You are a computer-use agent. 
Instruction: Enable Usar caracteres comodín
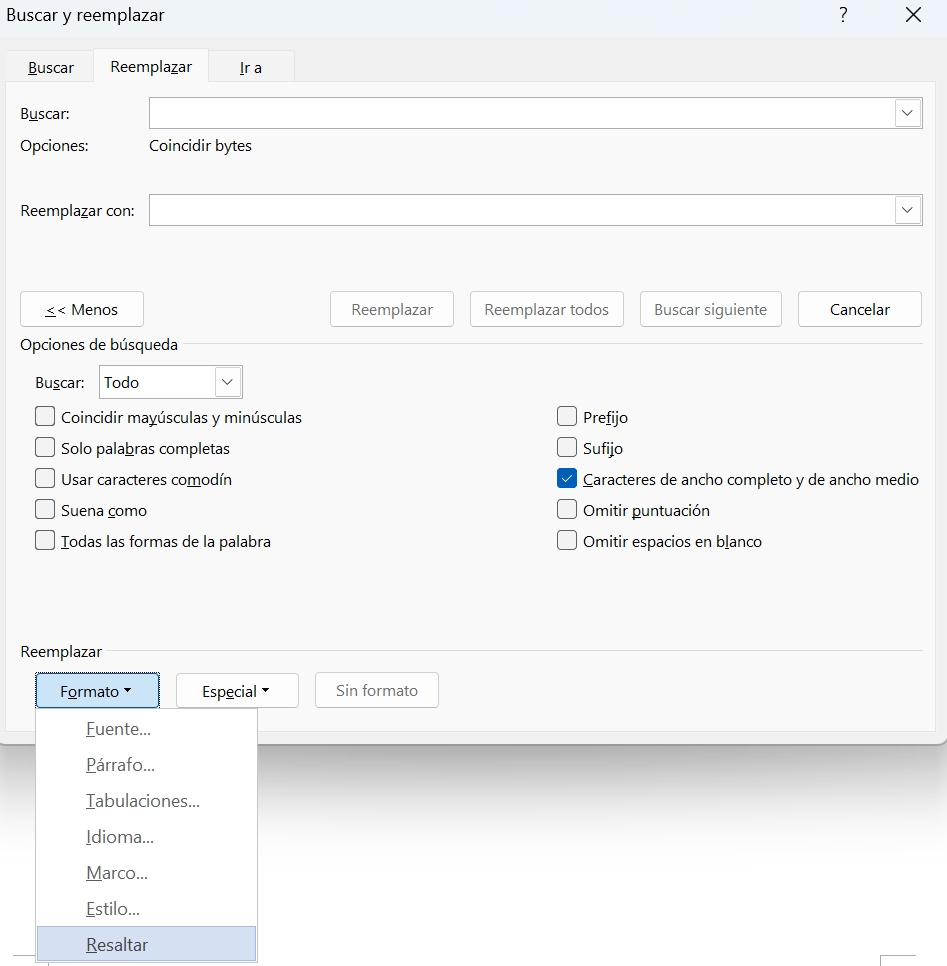pyautogui.click(x=45, y=478)
